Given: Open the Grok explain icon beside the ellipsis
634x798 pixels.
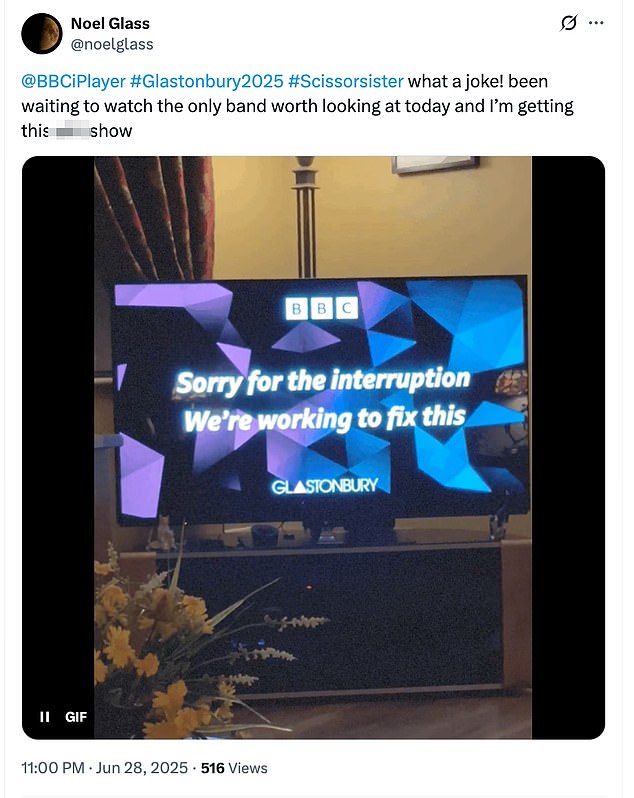Looking at the screenshot, I should 568,23.
